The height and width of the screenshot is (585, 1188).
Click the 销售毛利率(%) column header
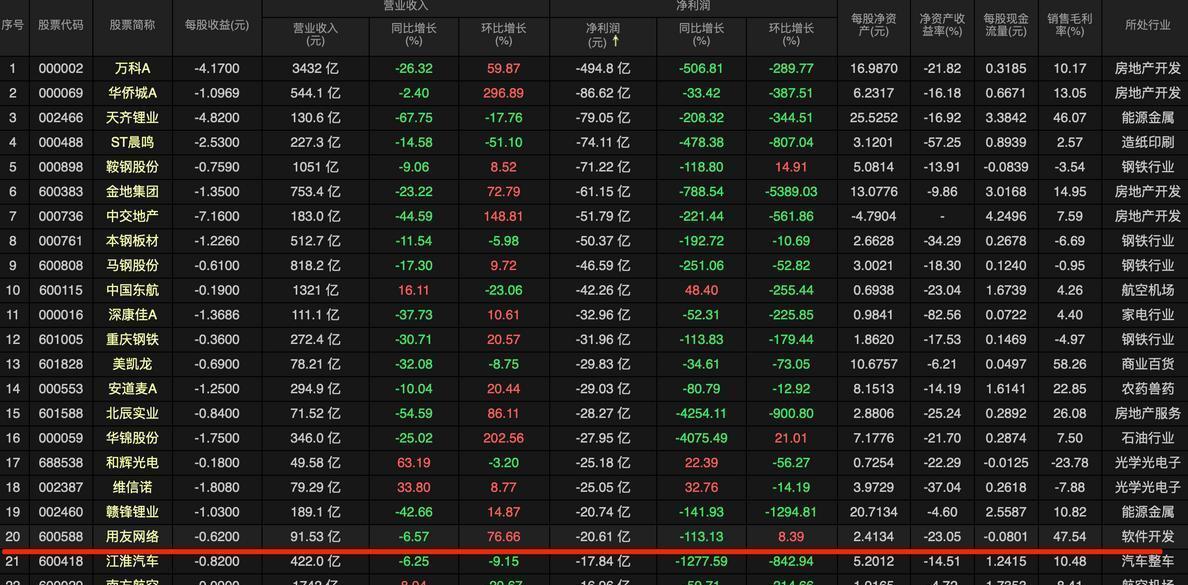(1069, 24)
